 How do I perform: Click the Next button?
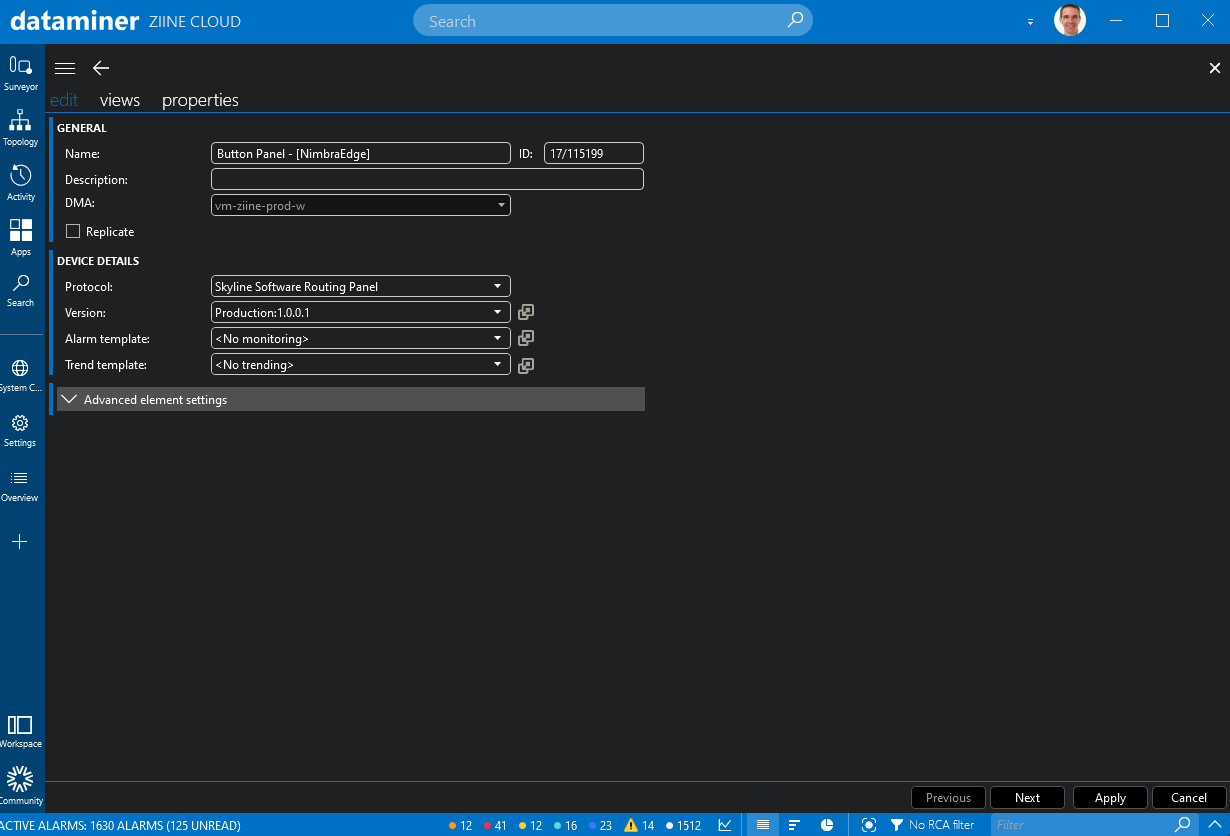click(x=1028, y=797)
